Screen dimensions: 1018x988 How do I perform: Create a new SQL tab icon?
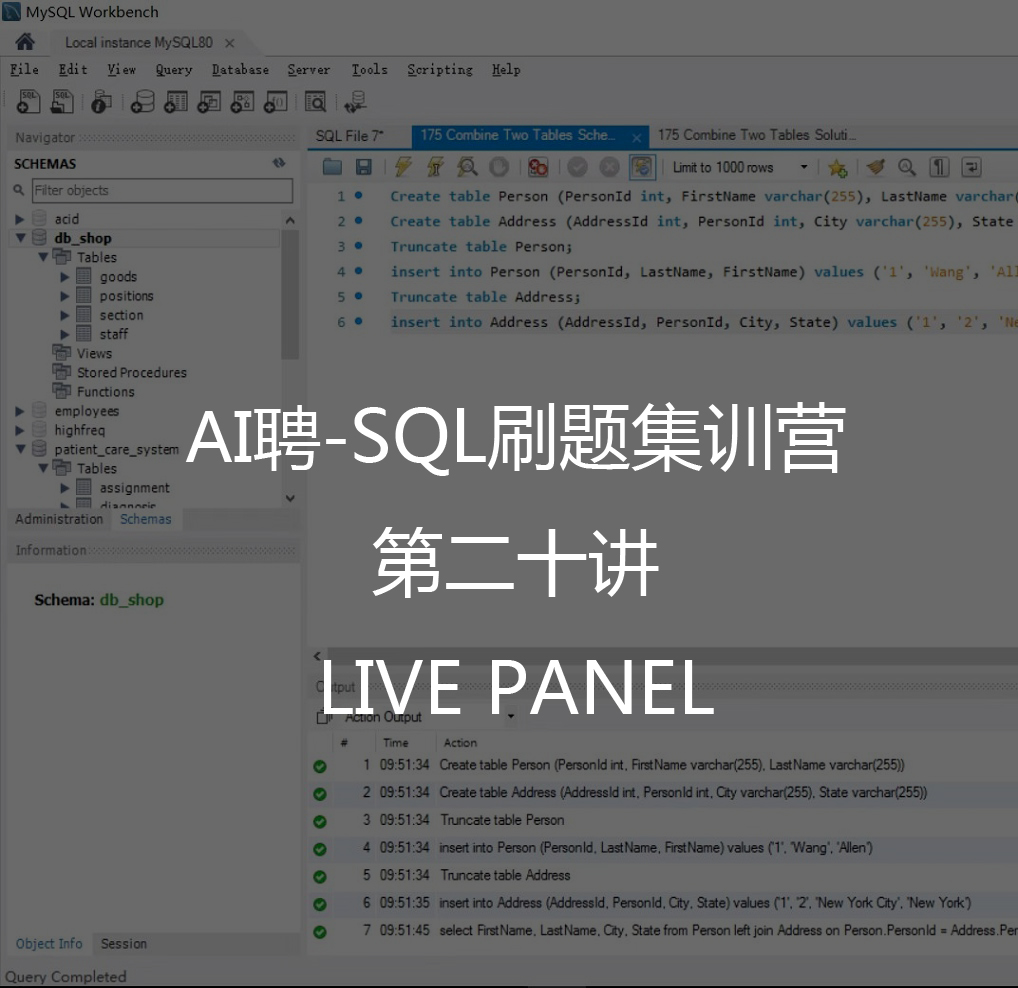(29, 102)
